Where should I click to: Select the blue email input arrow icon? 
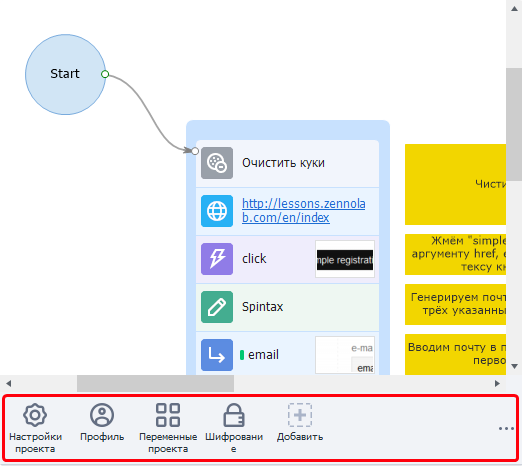(217, 355)
